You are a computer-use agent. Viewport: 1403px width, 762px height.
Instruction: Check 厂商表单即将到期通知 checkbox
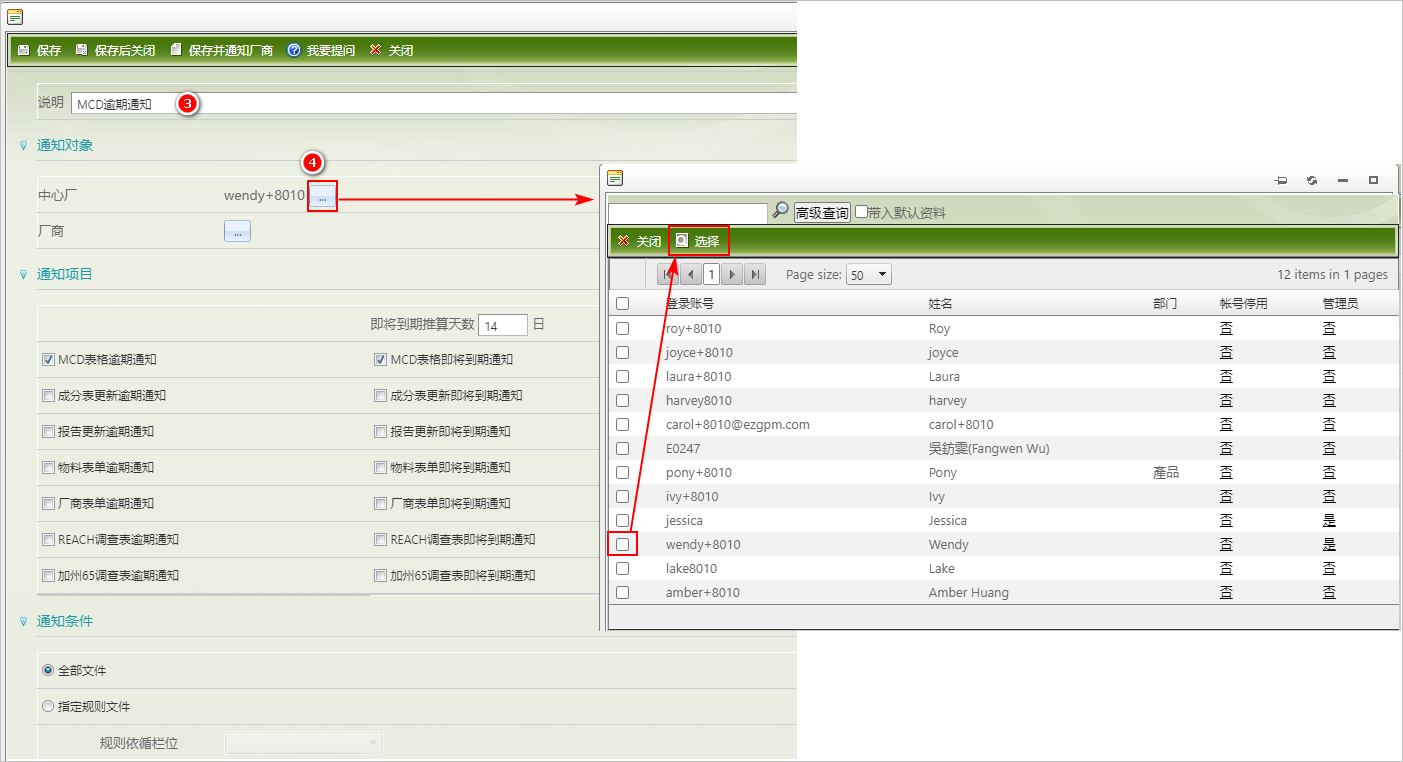(380, 504)
